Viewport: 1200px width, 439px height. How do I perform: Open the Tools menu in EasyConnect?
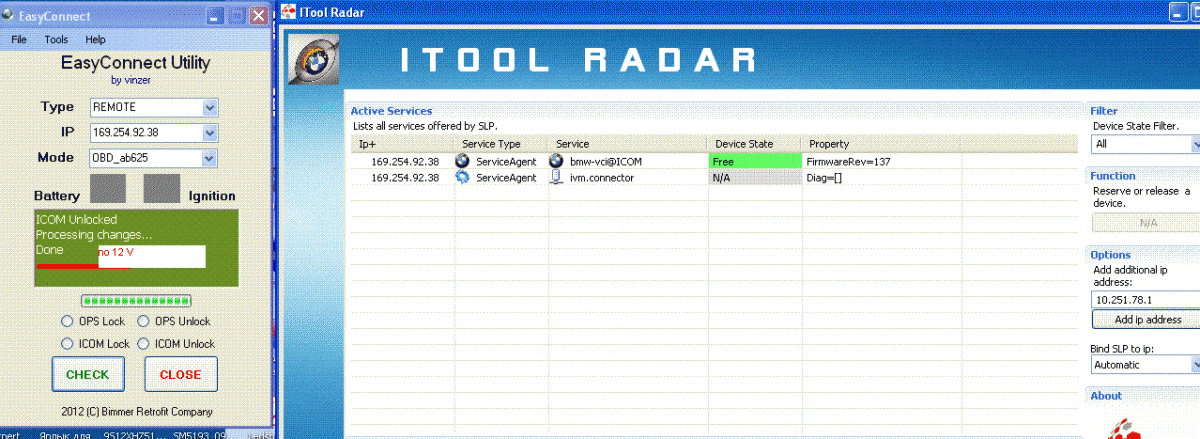[56, 39]
